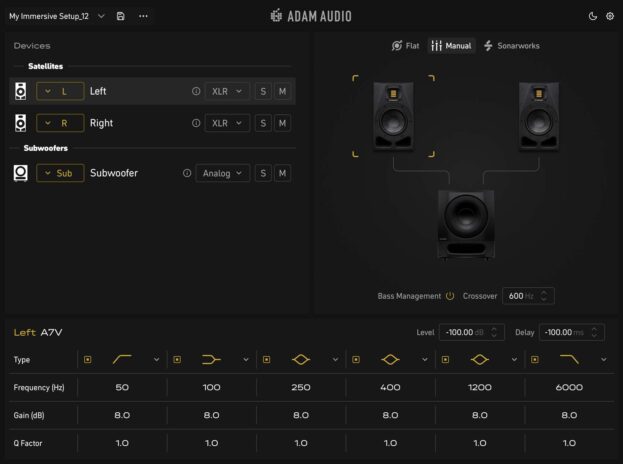
Task: Click the 1200 frequency value
Action: pyautogui.click(x=480, y=387)
